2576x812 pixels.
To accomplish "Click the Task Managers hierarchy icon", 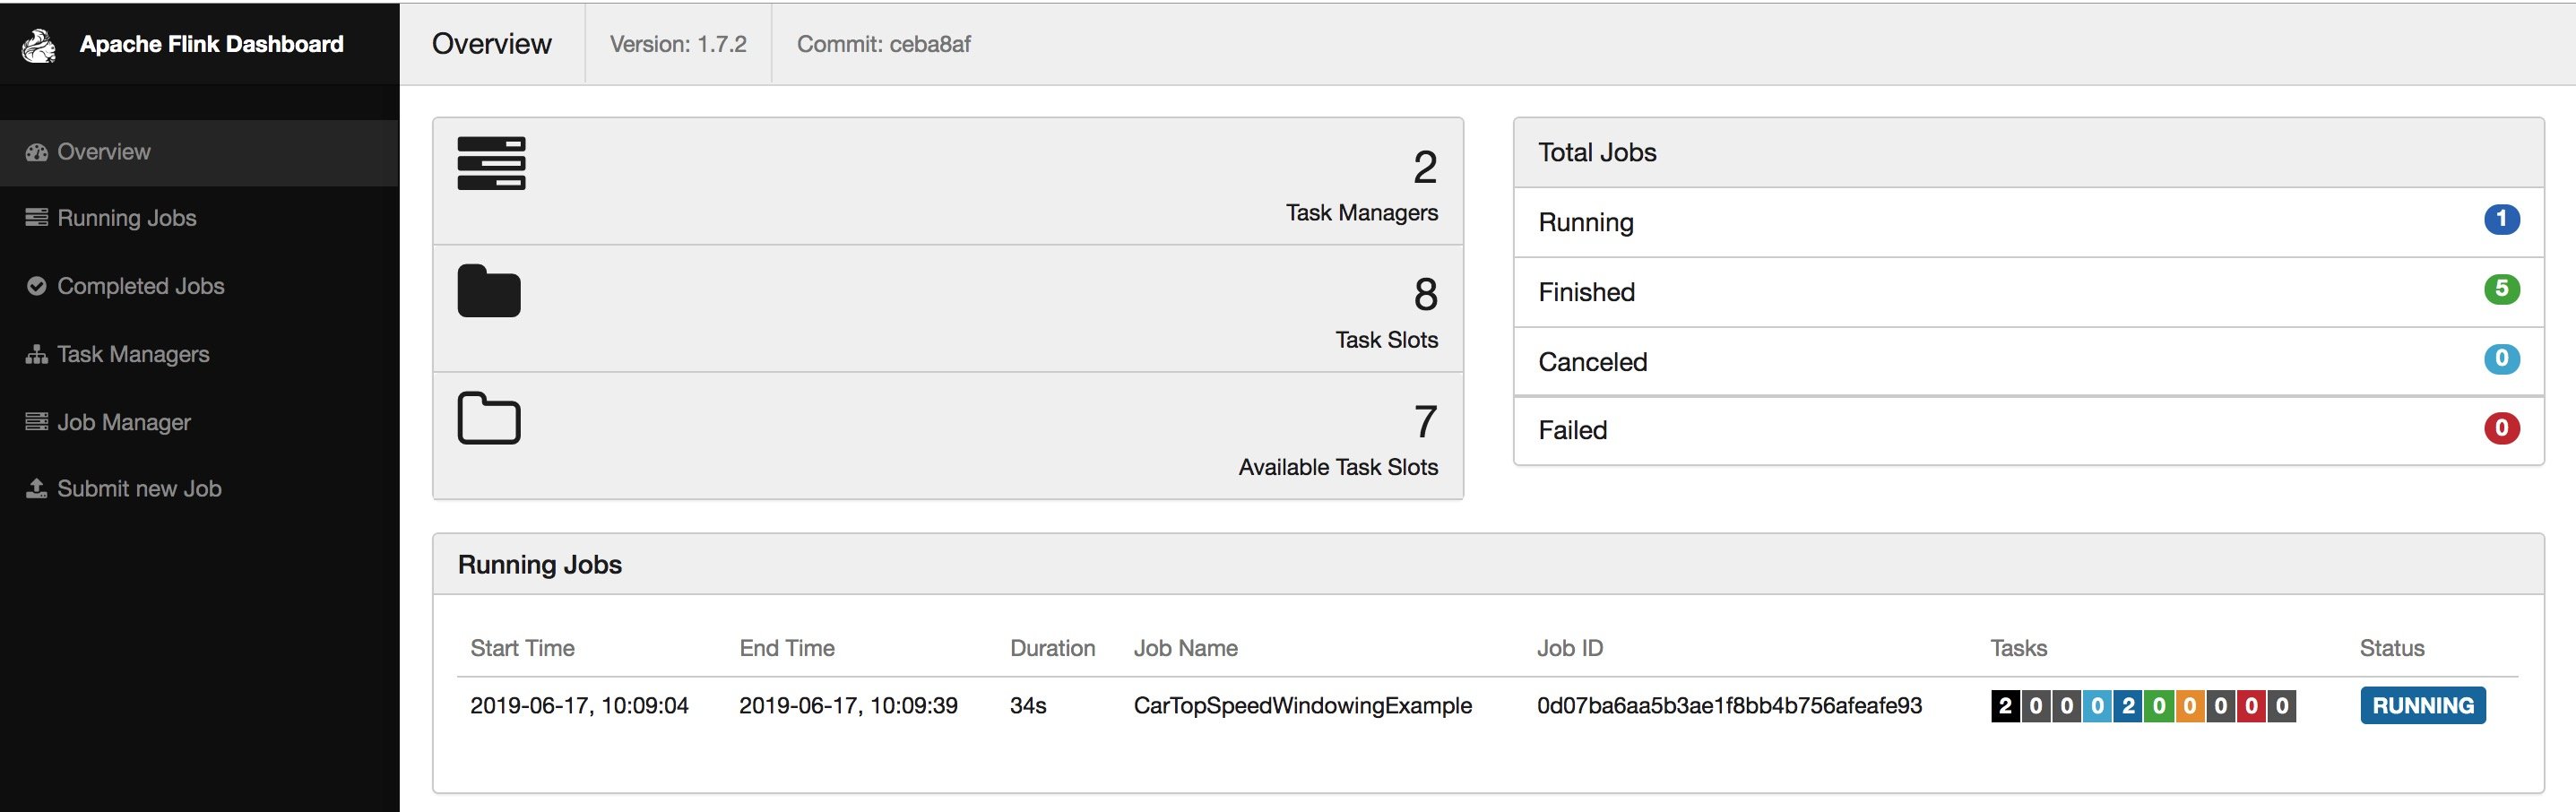I will pyautogui.click(x=35, y=353).
